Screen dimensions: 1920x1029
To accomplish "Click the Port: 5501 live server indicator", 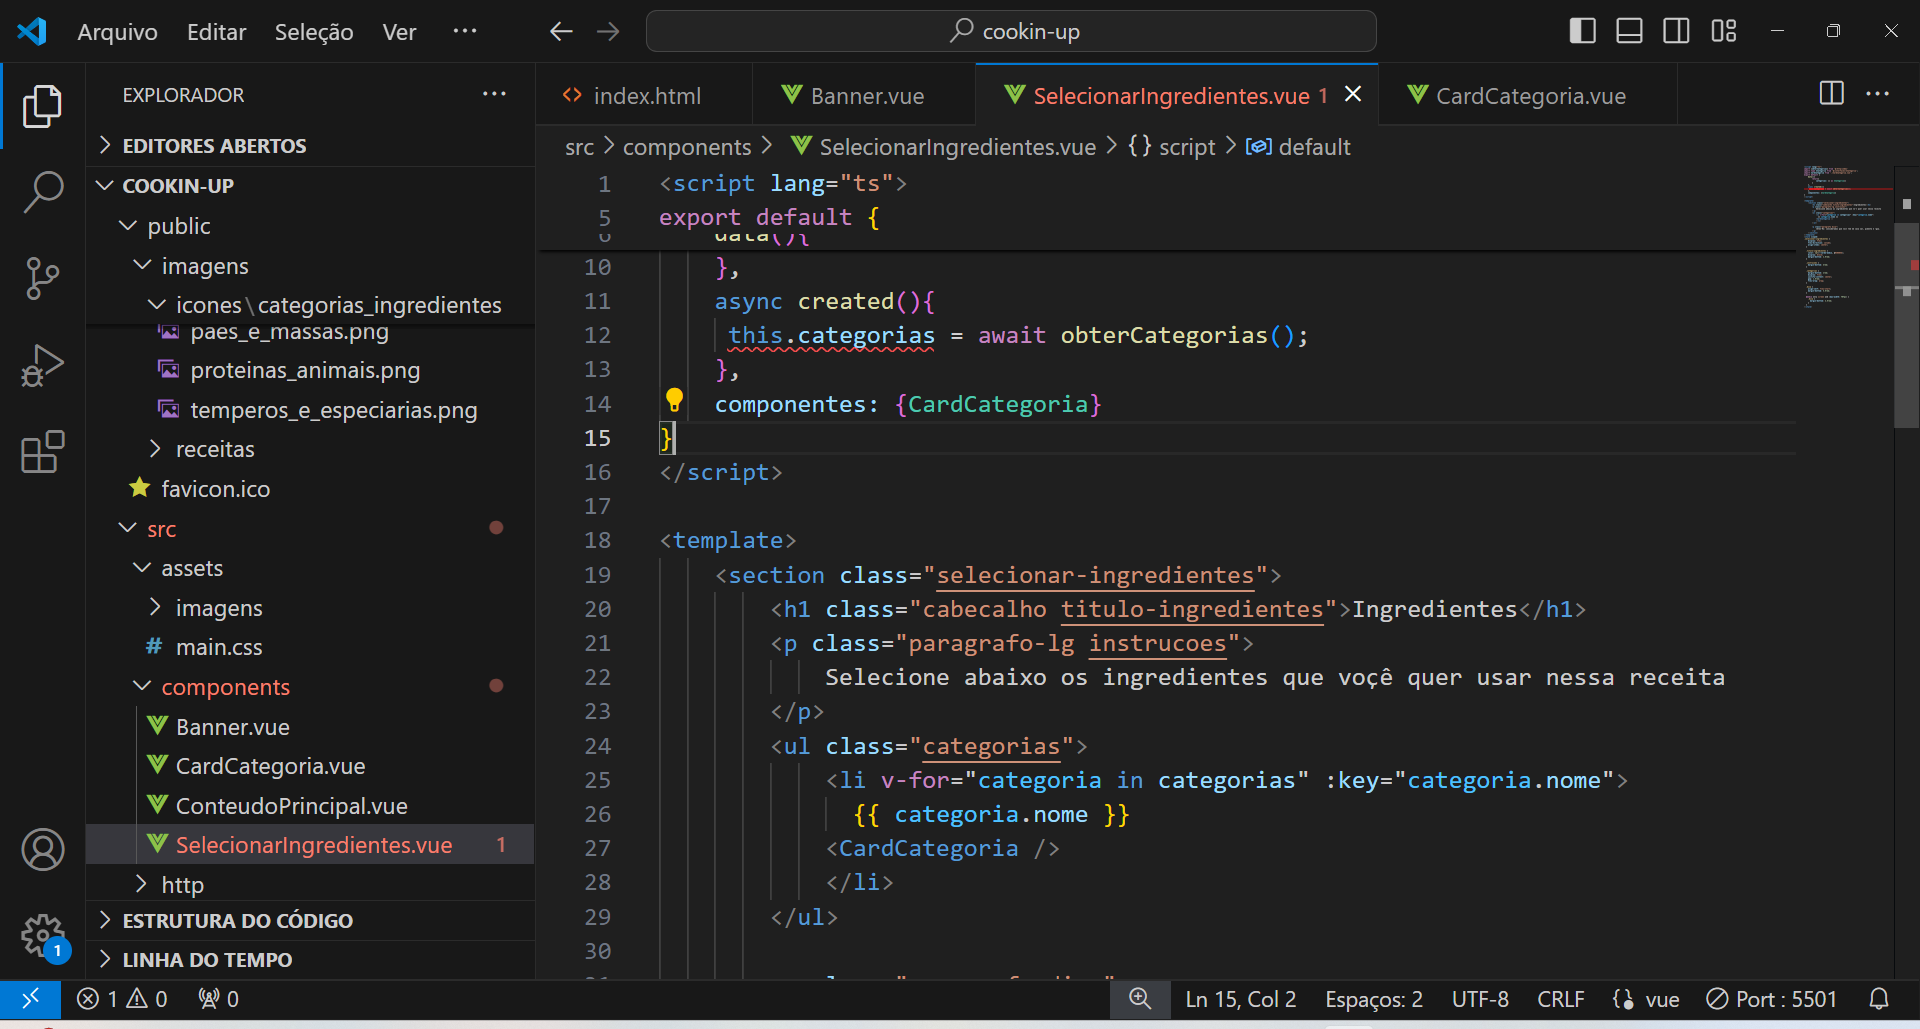I will click(1772, 999).
